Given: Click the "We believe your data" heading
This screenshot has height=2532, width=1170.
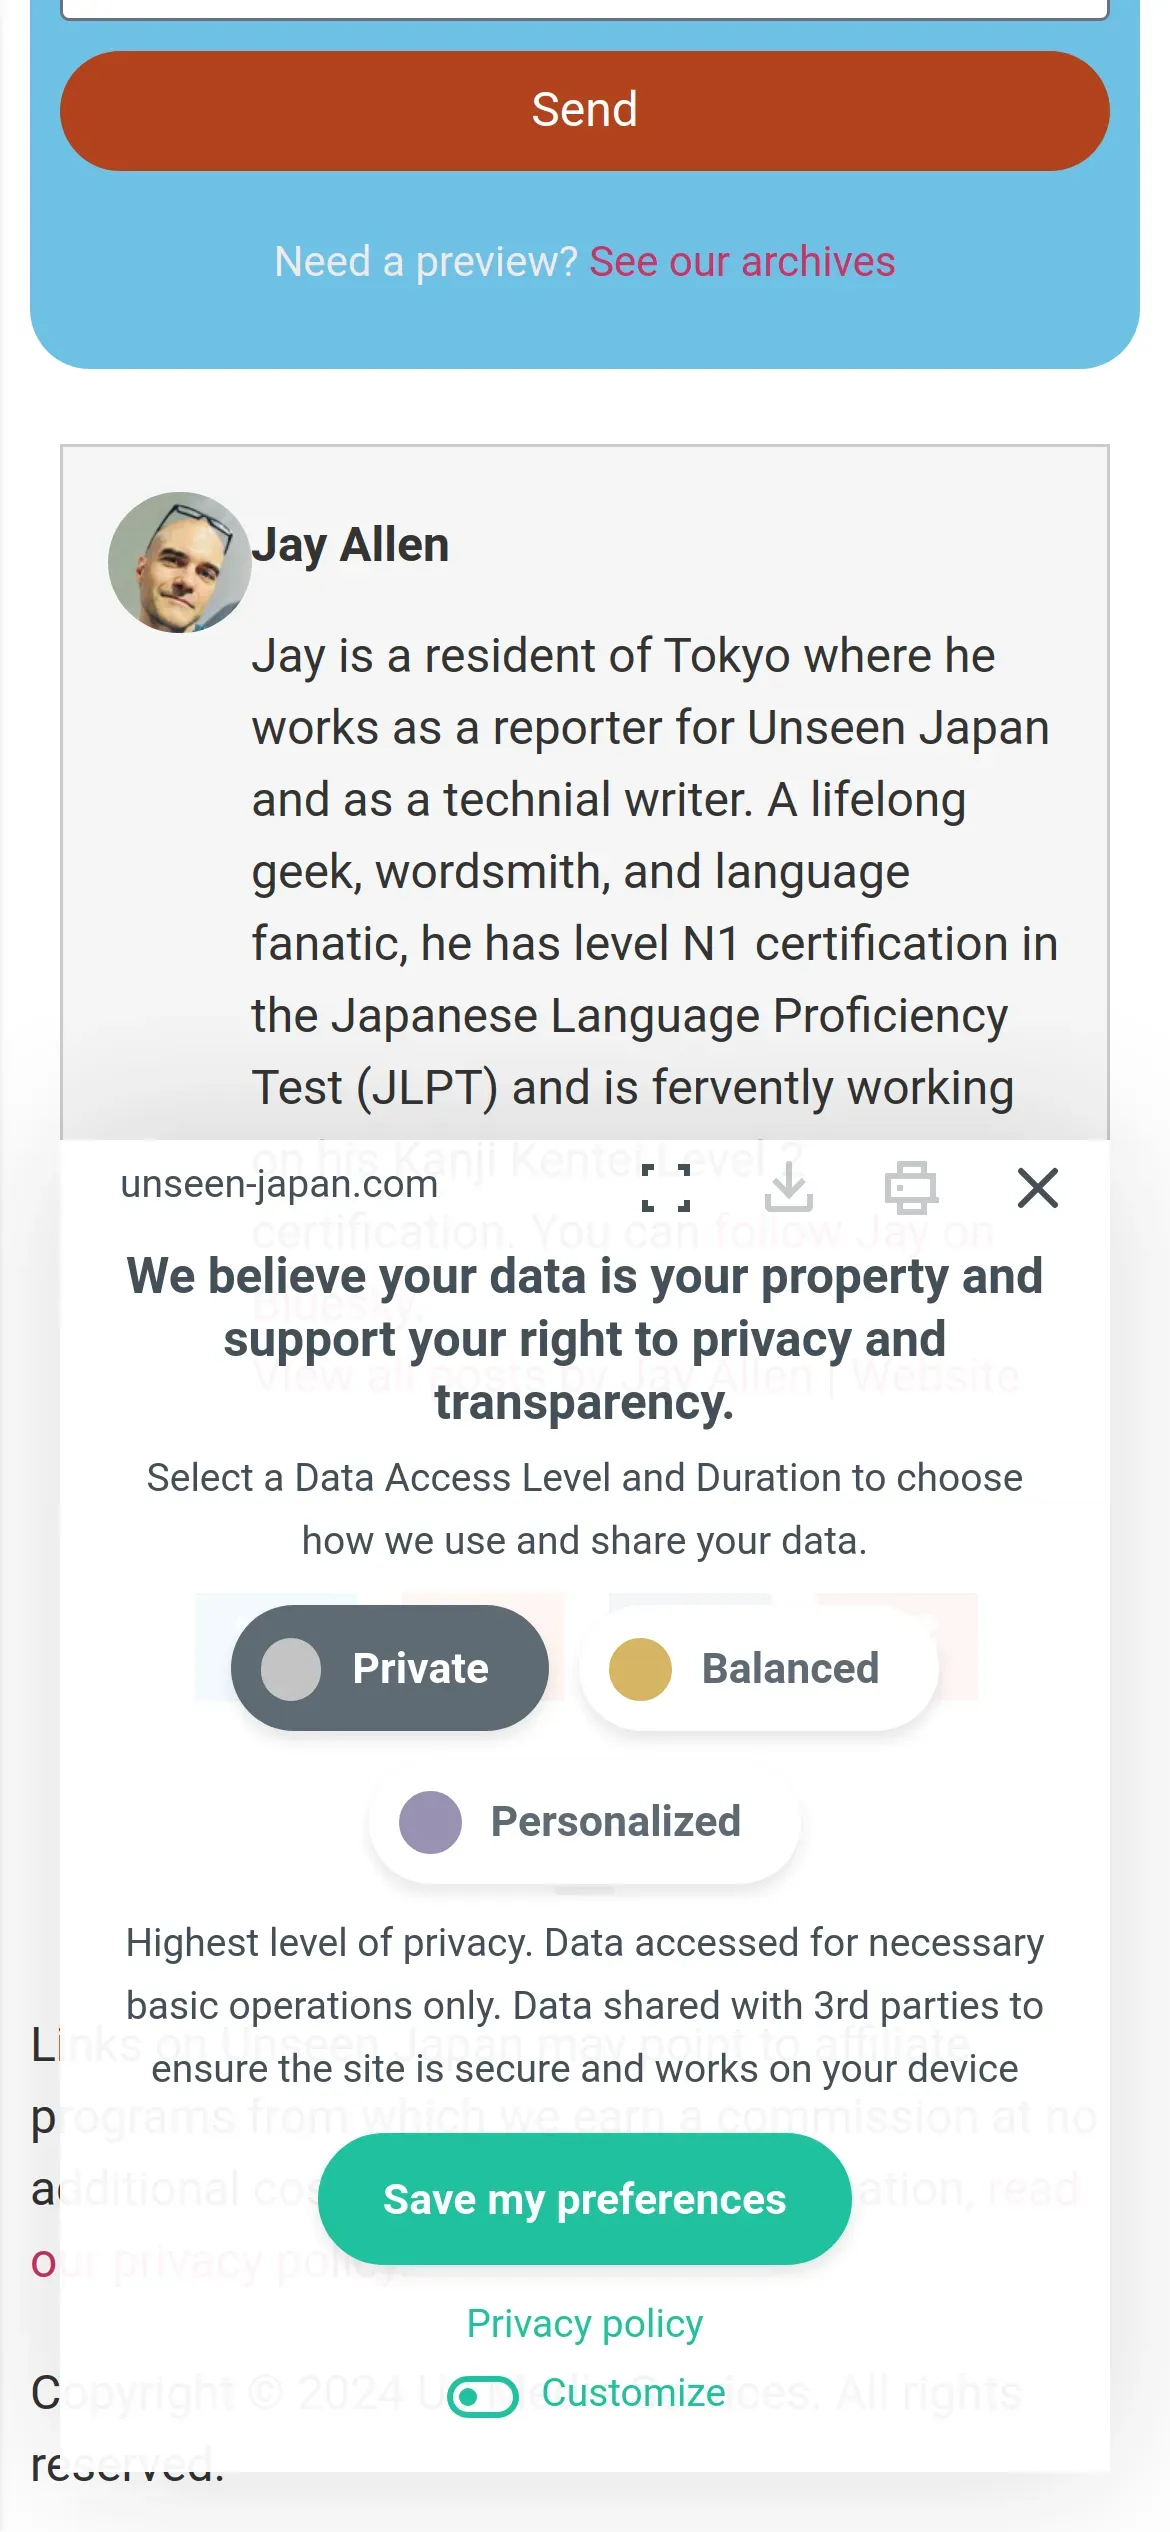Looking at the screenshot, I should 584,1338.
